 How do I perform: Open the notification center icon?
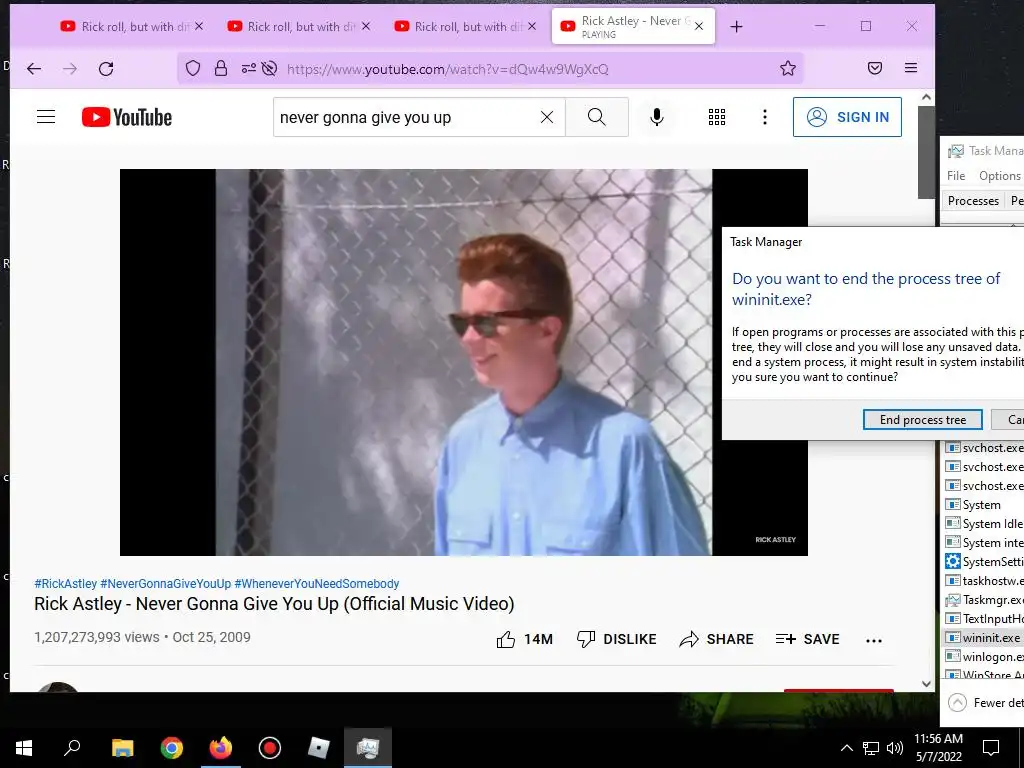tap(991, 748)
